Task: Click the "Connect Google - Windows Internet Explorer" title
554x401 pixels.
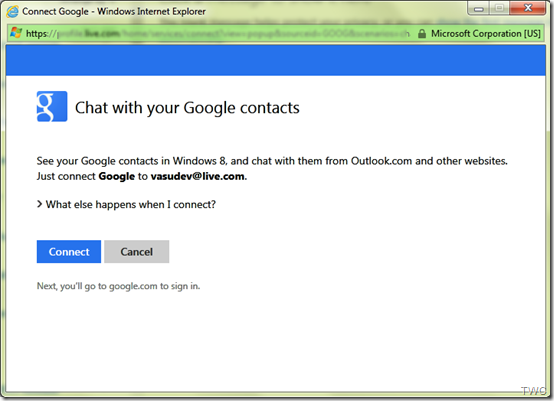Action: (x=114, y=11)
